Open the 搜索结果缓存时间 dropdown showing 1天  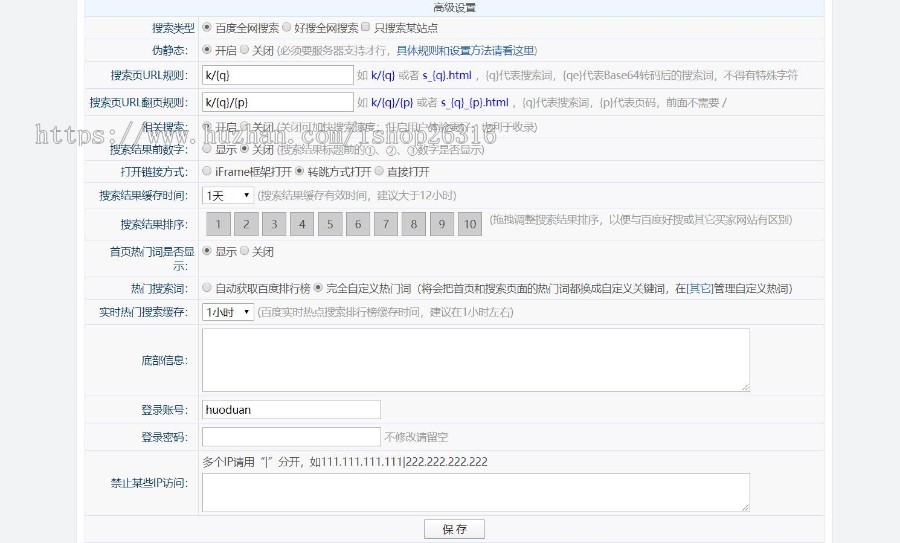pyautogui.click(x=228, y=196)
